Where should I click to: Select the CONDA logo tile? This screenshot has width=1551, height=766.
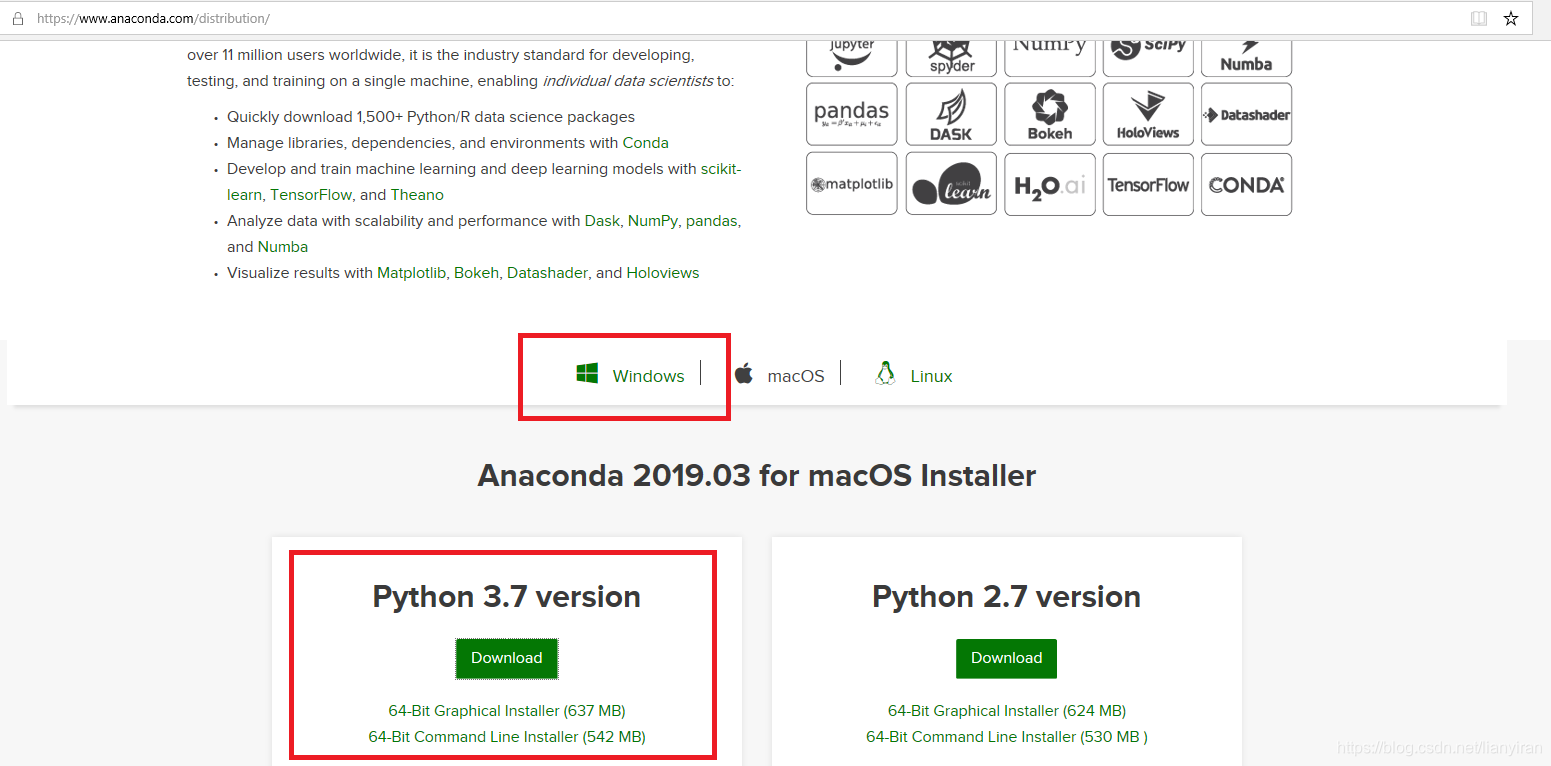pyautogui.click(x=1246, y=184)
